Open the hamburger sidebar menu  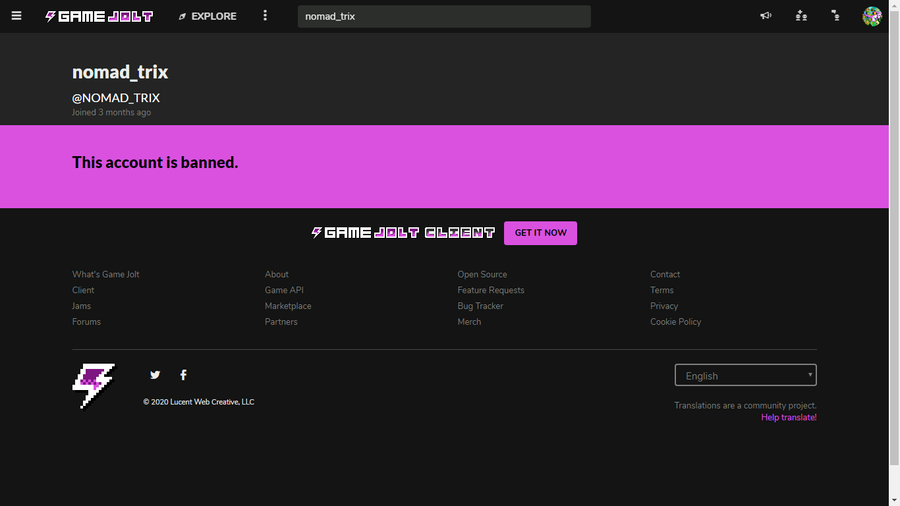16,16
